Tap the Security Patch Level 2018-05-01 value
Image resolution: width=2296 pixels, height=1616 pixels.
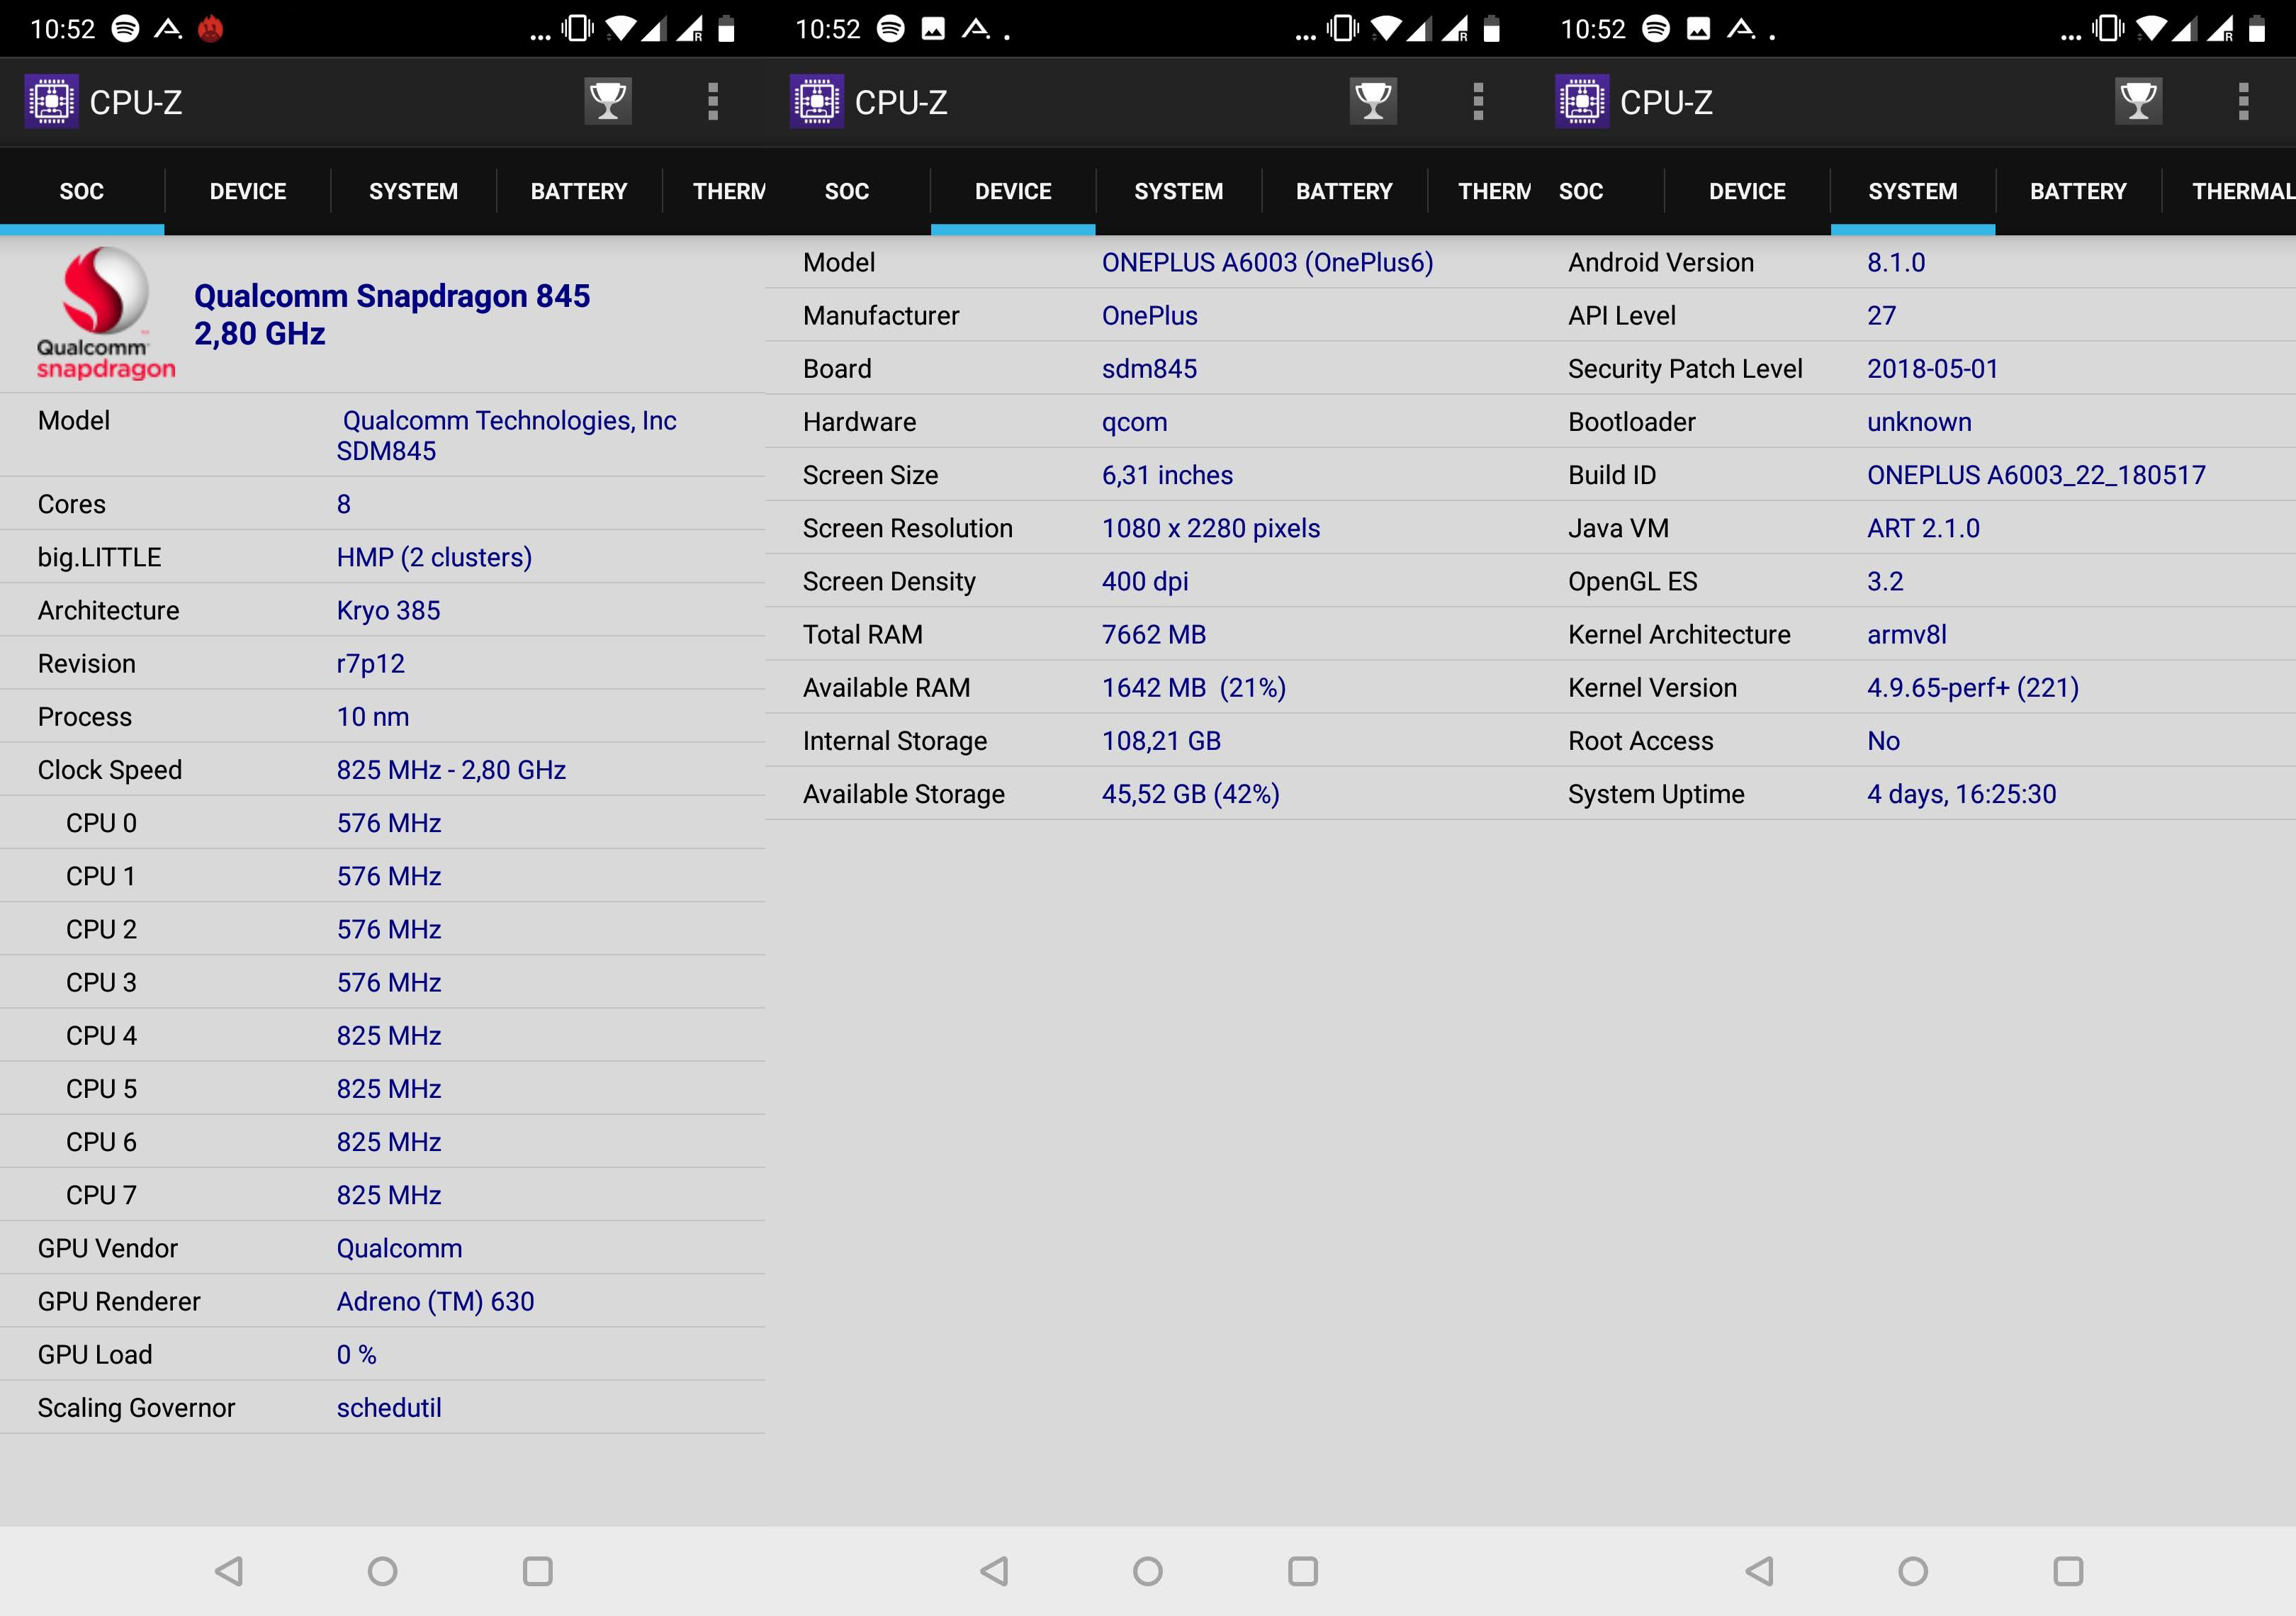point(1932,368)
